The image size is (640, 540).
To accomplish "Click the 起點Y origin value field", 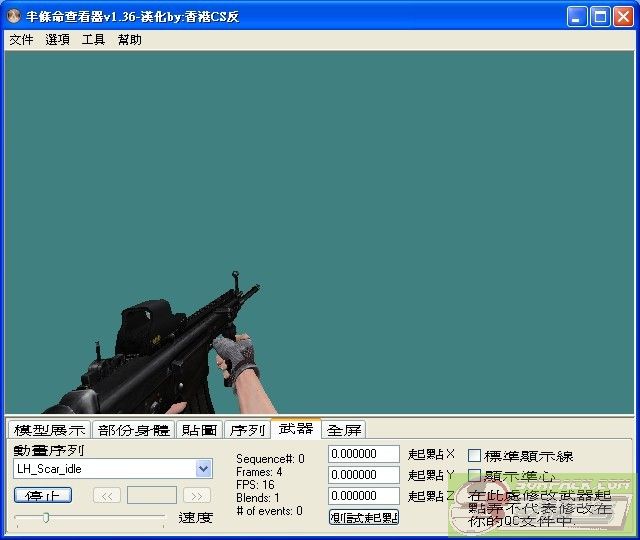I will pyautogui.click(x=364, y=475).
